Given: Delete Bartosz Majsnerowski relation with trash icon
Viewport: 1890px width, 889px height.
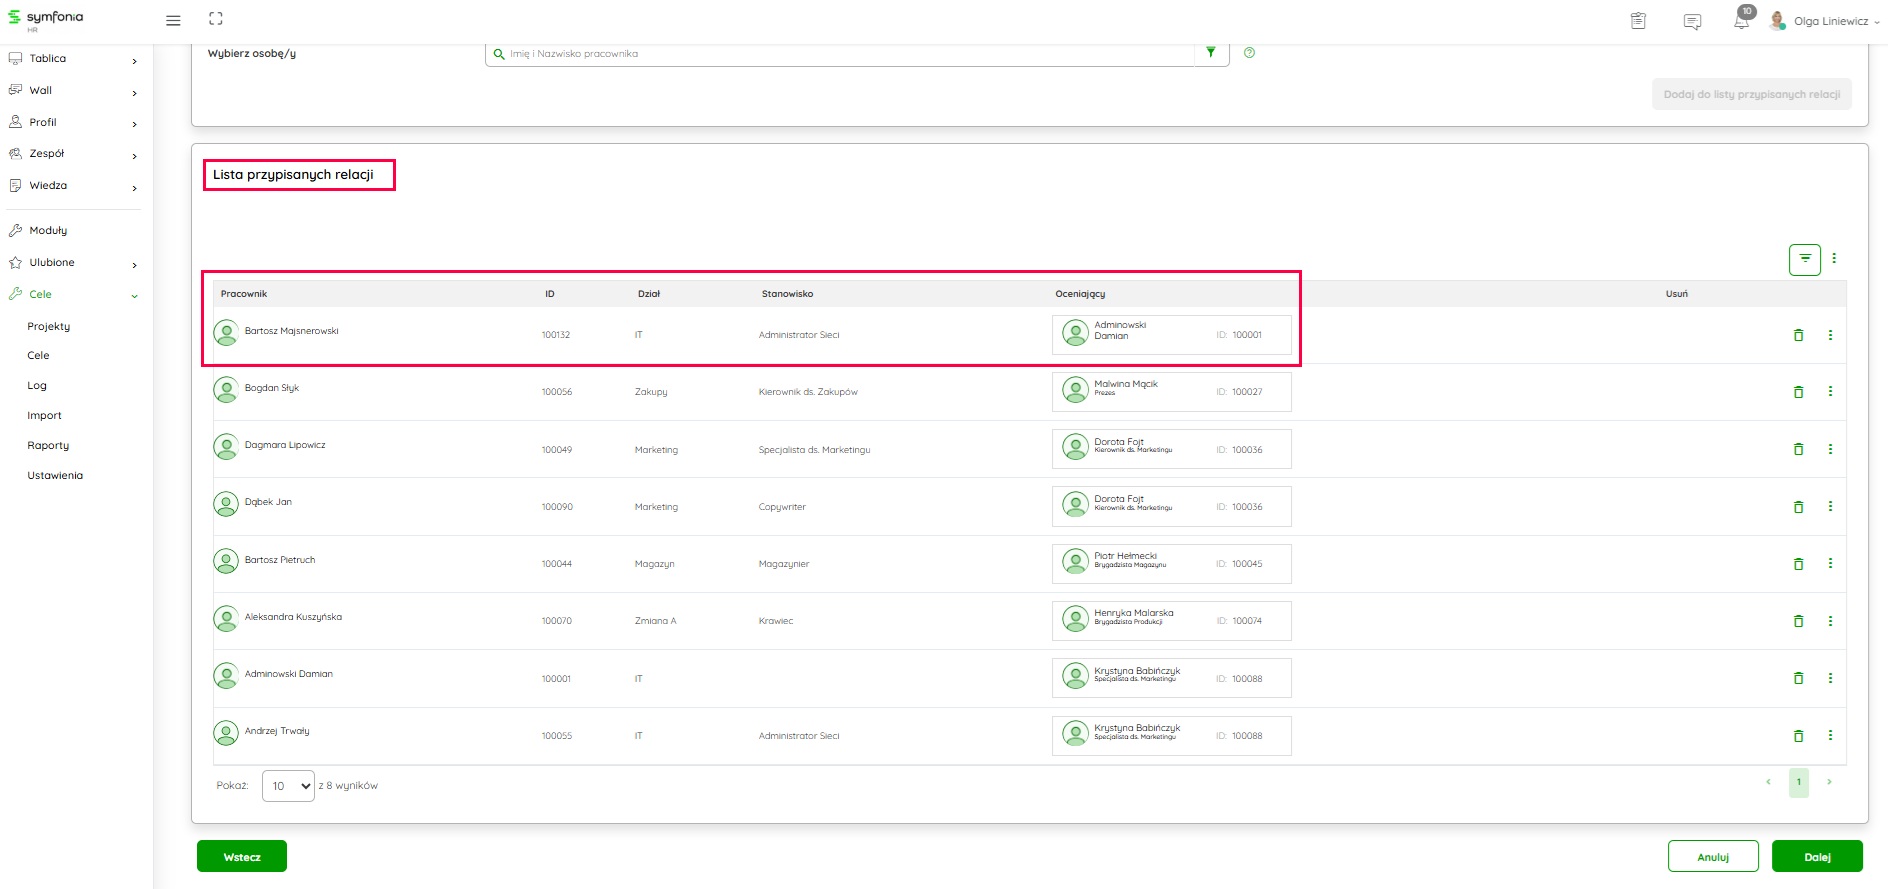Looking at the screenshot, I should pos(1798,335).
